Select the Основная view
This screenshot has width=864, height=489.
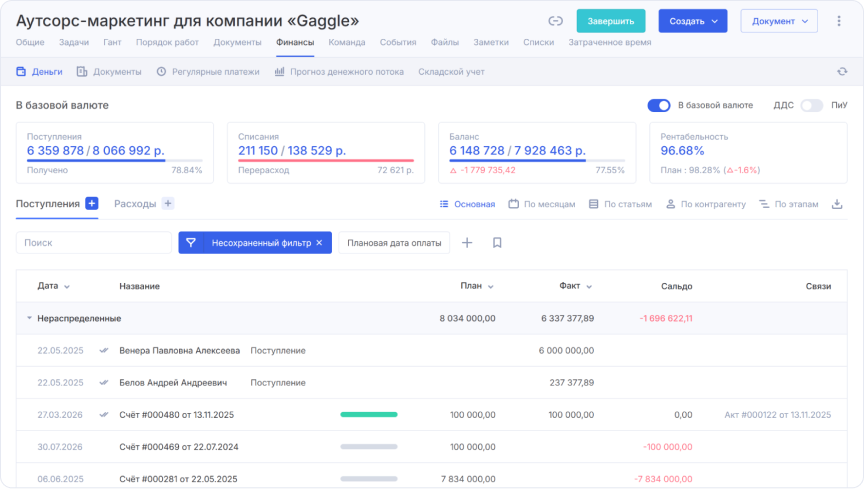pyautogui.click(x=467, y=204)
